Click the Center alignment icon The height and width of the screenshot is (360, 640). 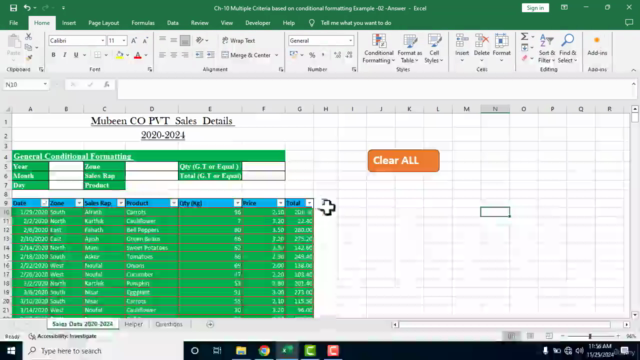tap(173, 55)
